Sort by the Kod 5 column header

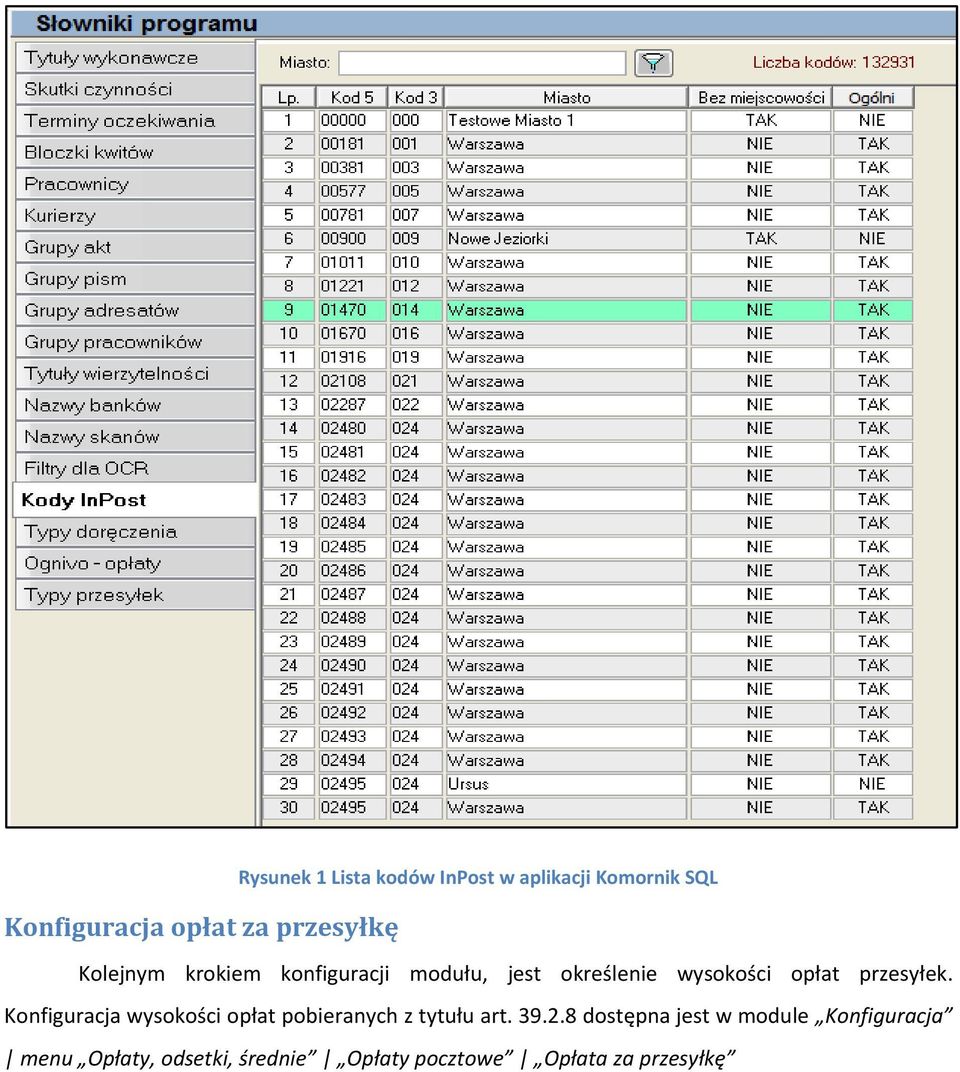click(x=352, y=97)
